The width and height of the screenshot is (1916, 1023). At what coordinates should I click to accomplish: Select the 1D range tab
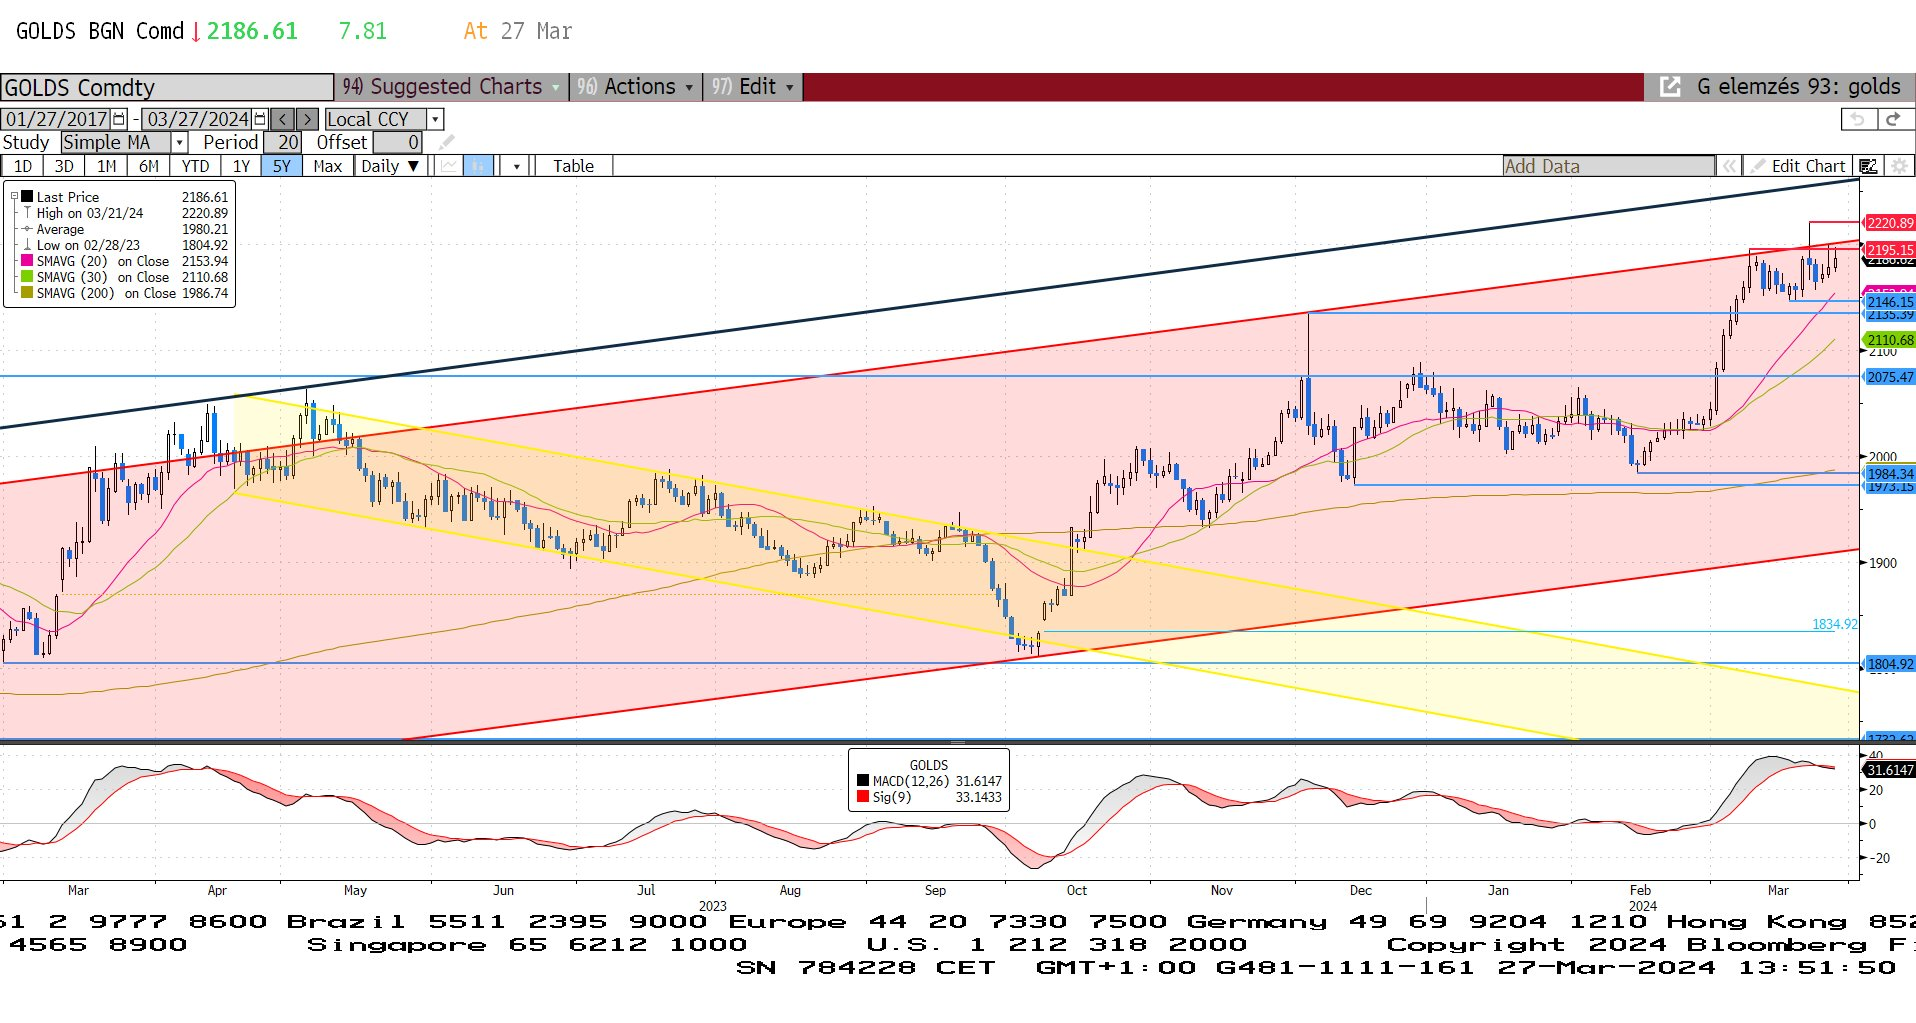pyautogui.click(x=23, y=166)
